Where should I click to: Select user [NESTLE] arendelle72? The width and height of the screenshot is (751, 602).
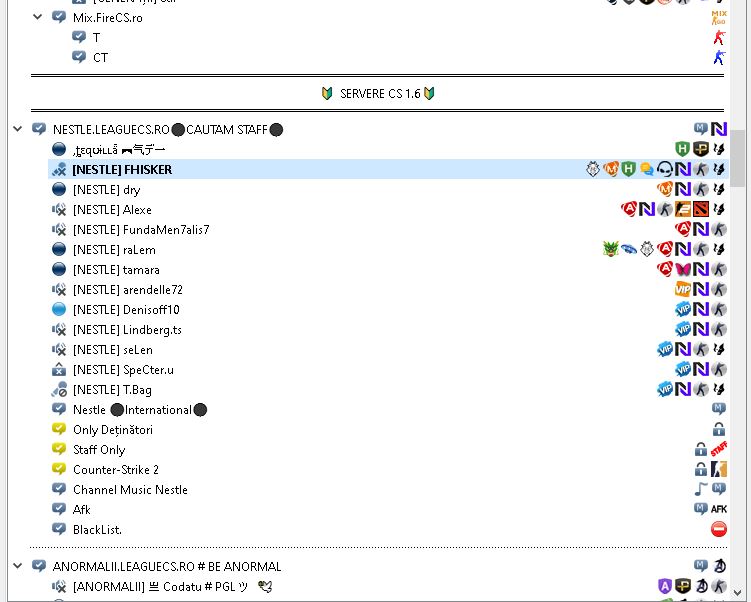tap(127, 290)
